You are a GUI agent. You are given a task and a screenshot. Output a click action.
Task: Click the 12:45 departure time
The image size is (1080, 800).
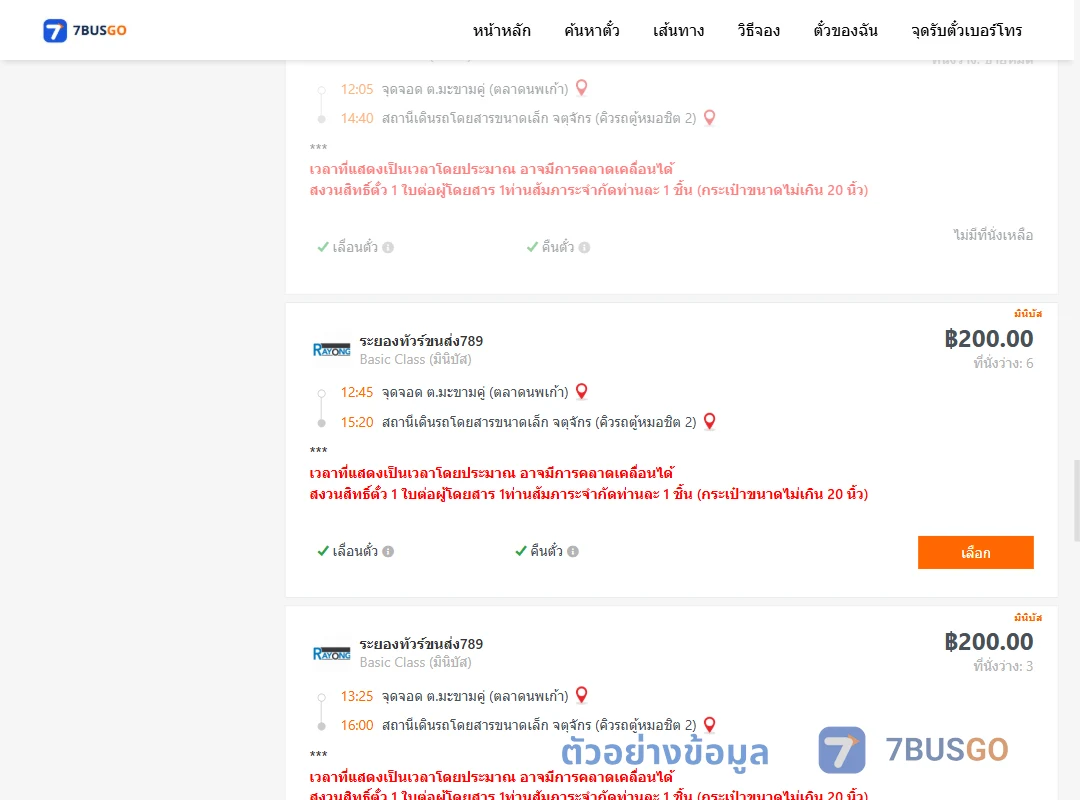pos(357,393)
